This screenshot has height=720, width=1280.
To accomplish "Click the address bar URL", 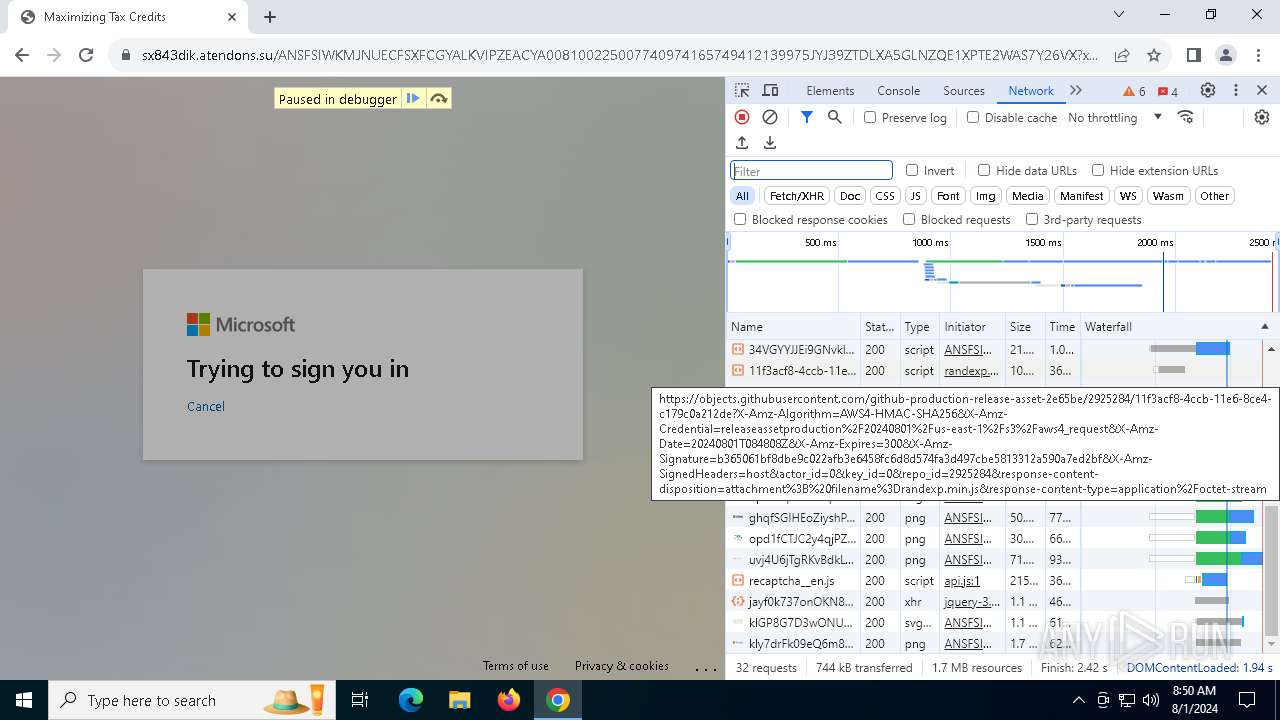I will (619, 55).
